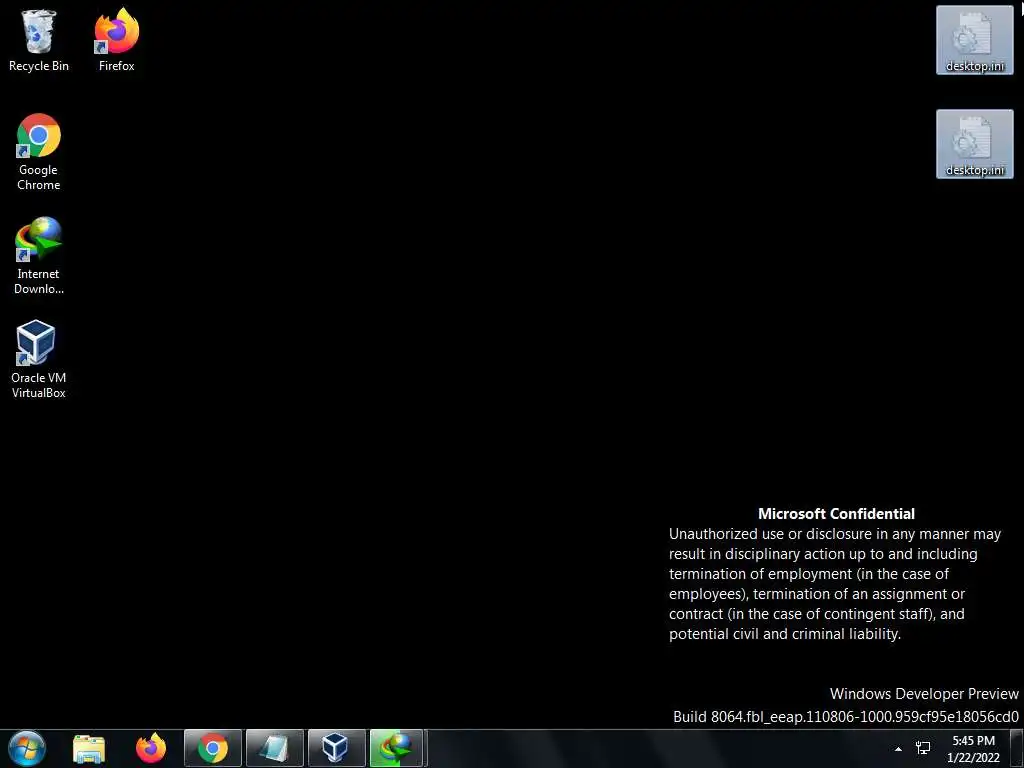Click the Show desktop button
Image resolution: width=1024 pixels, height=768 pixels.
point(1017,749)
